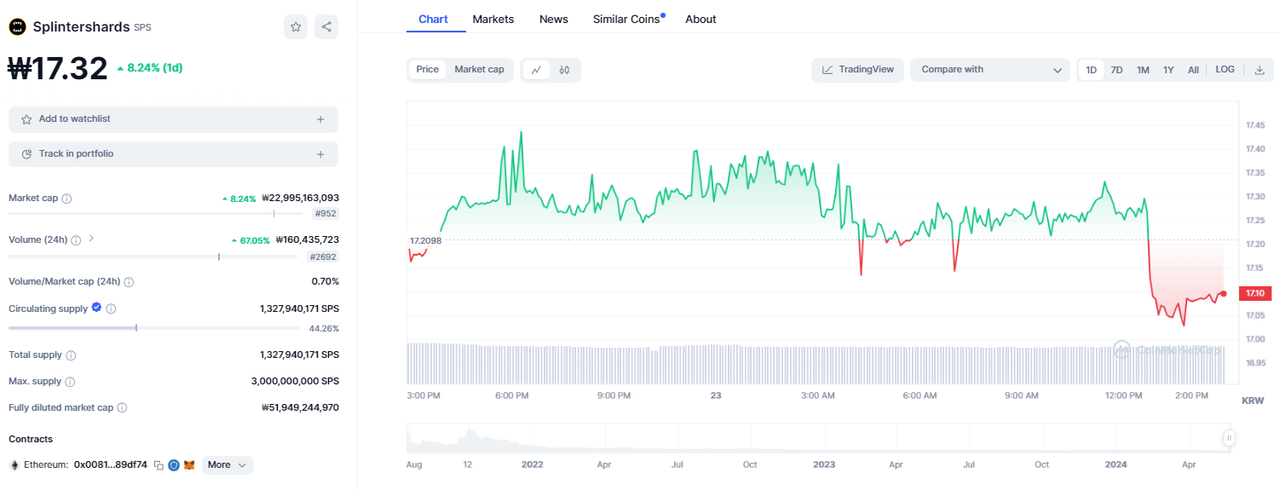Viewport: 1280px width, 490px height.
Task: Click the chevron arrow next to Volume (24h)
Action: point(92,239)
